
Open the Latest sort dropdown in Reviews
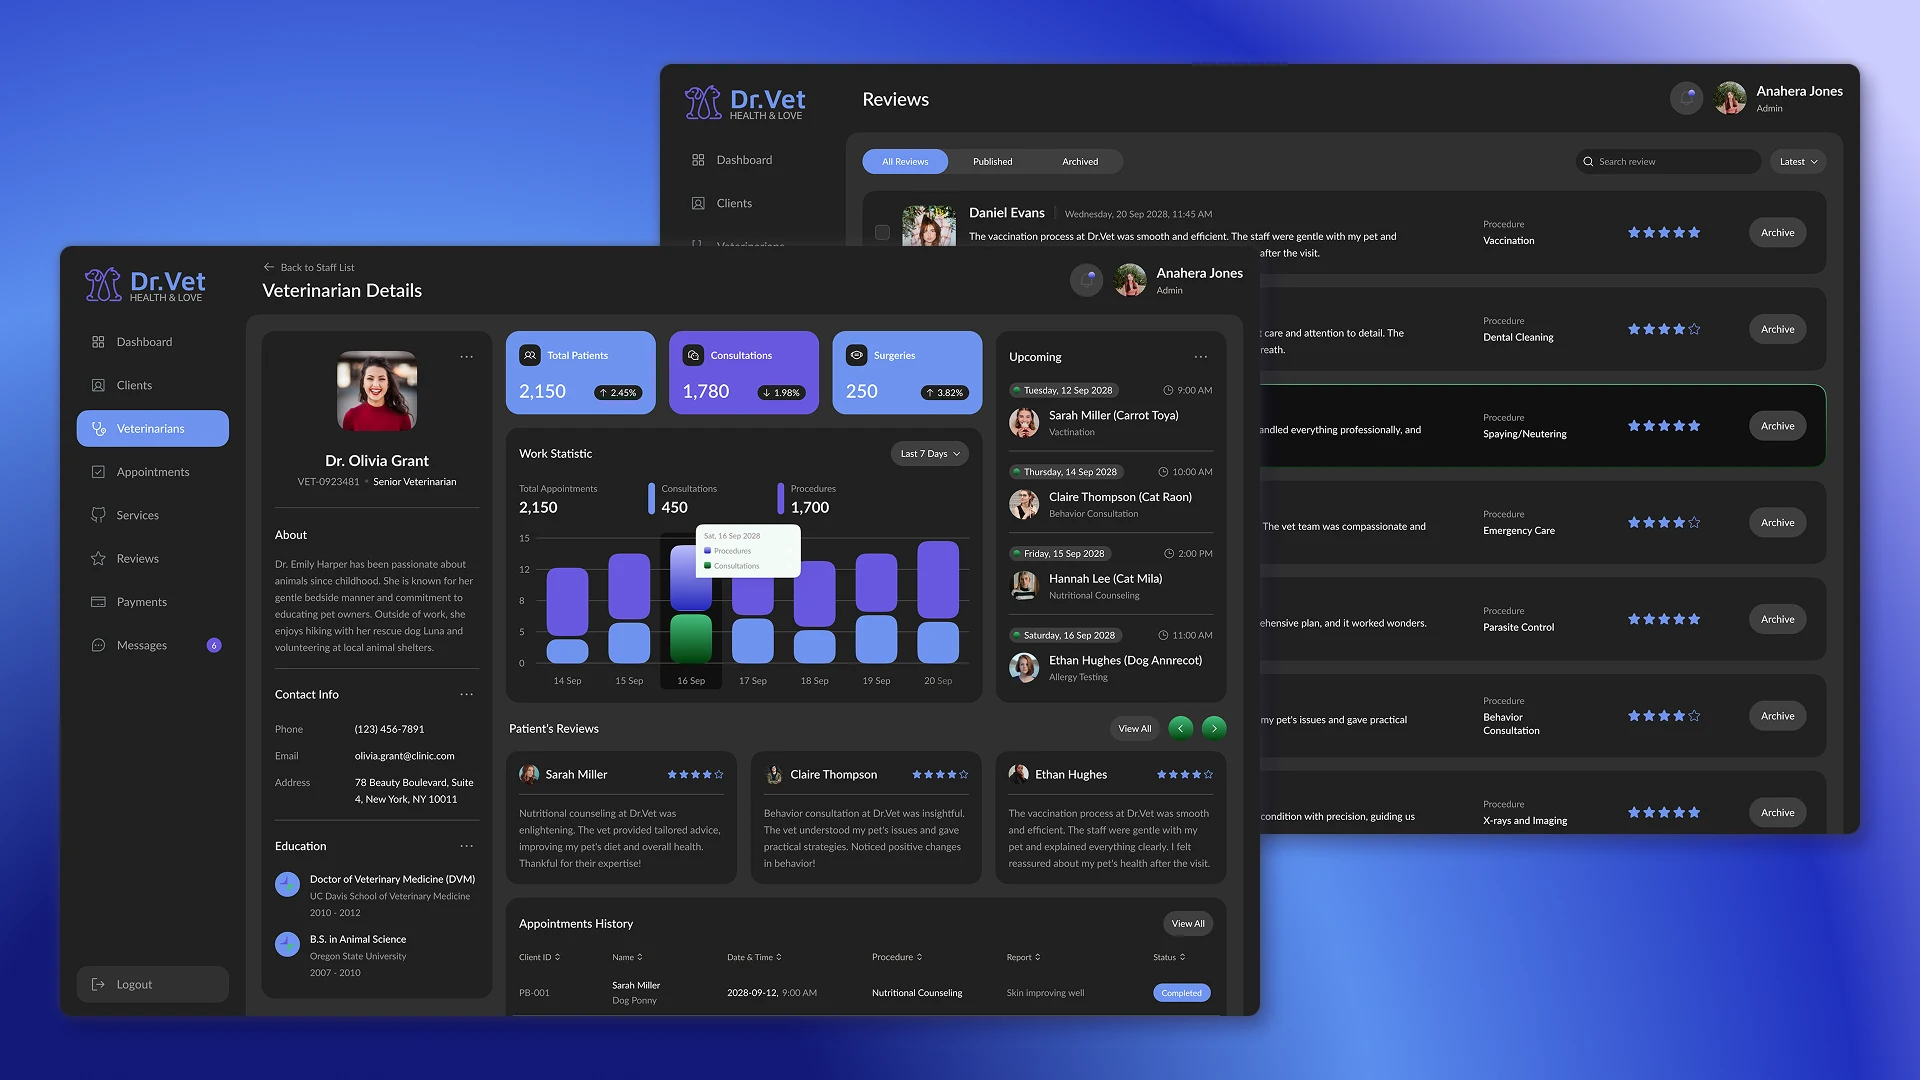1797,162
